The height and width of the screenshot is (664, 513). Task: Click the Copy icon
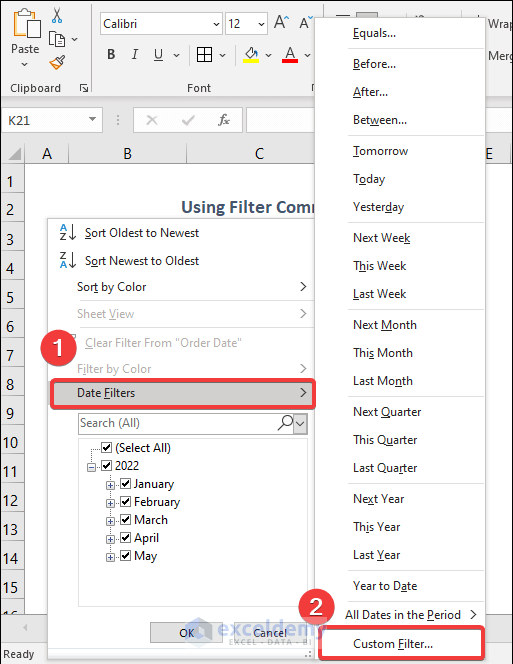point(57,39)
